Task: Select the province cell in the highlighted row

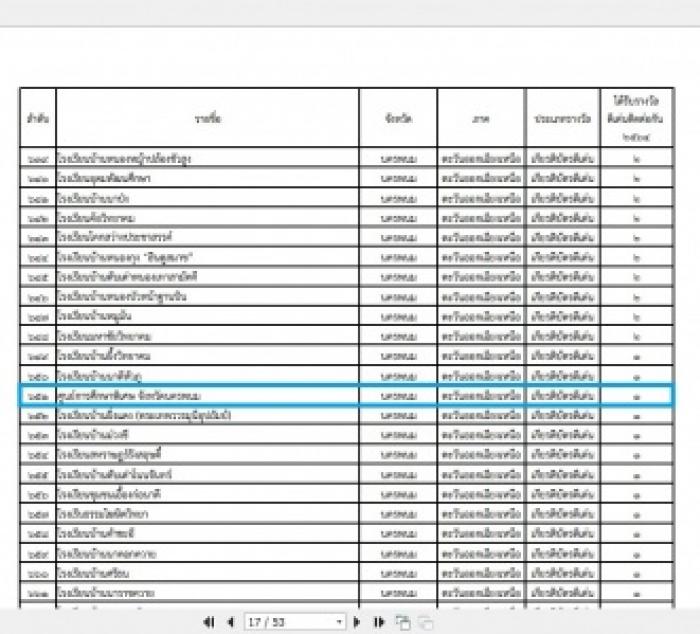Action: click(x=398, y=396)
